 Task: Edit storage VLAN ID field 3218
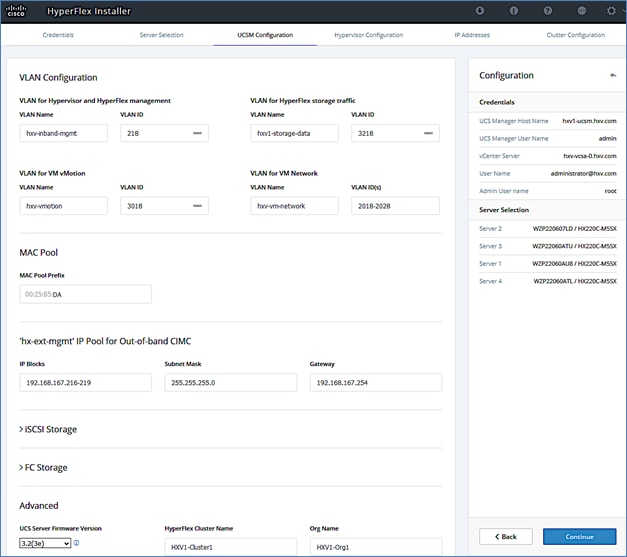pos(395,133)
